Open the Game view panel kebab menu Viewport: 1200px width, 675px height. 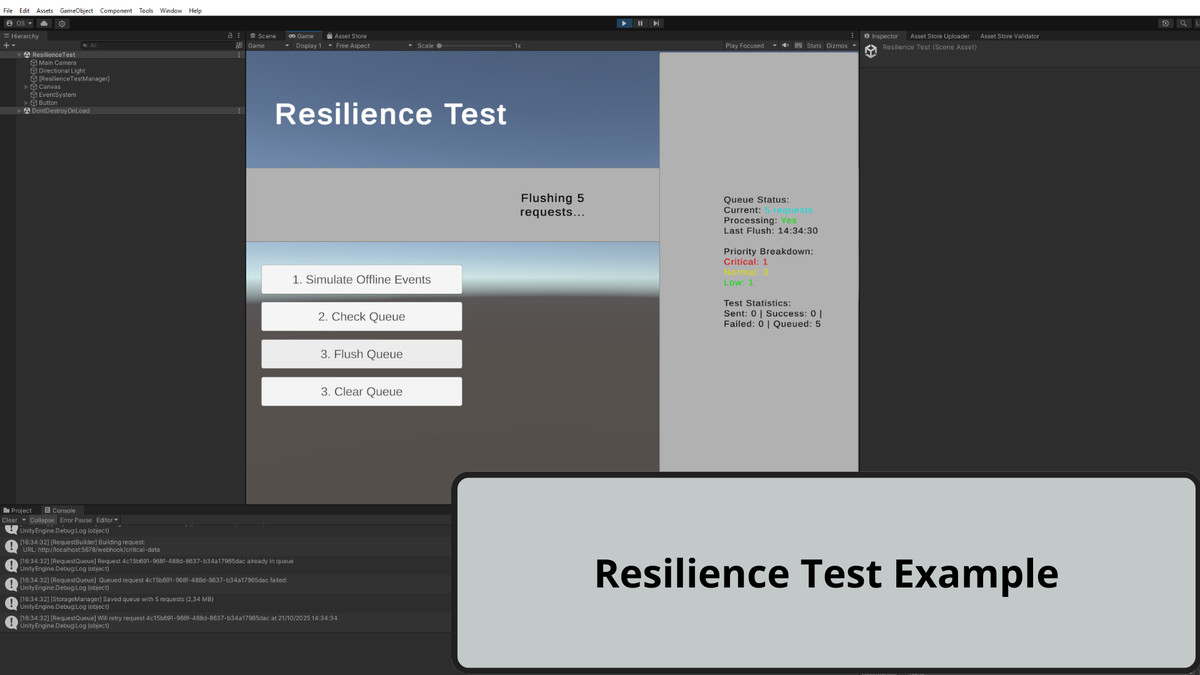853,36
